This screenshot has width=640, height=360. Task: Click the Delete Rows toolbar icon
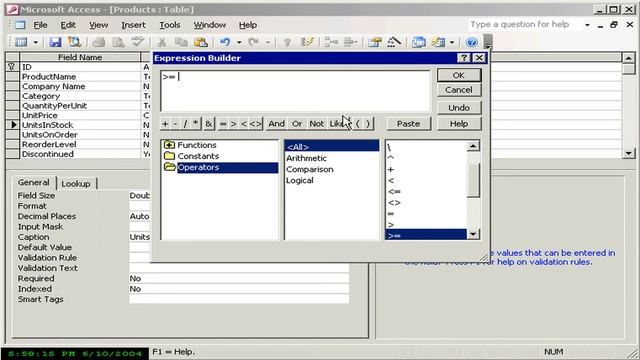click(350, 42)
